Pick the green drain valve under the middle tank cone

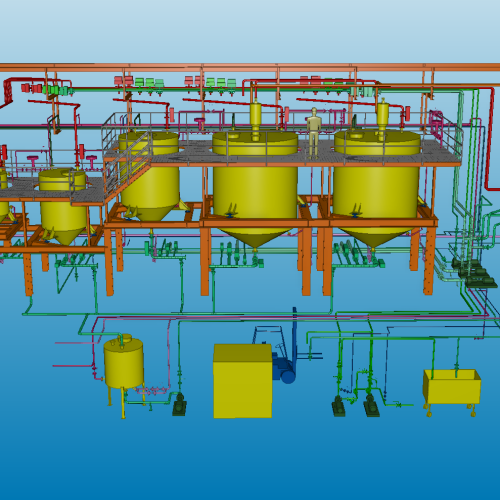257,261
